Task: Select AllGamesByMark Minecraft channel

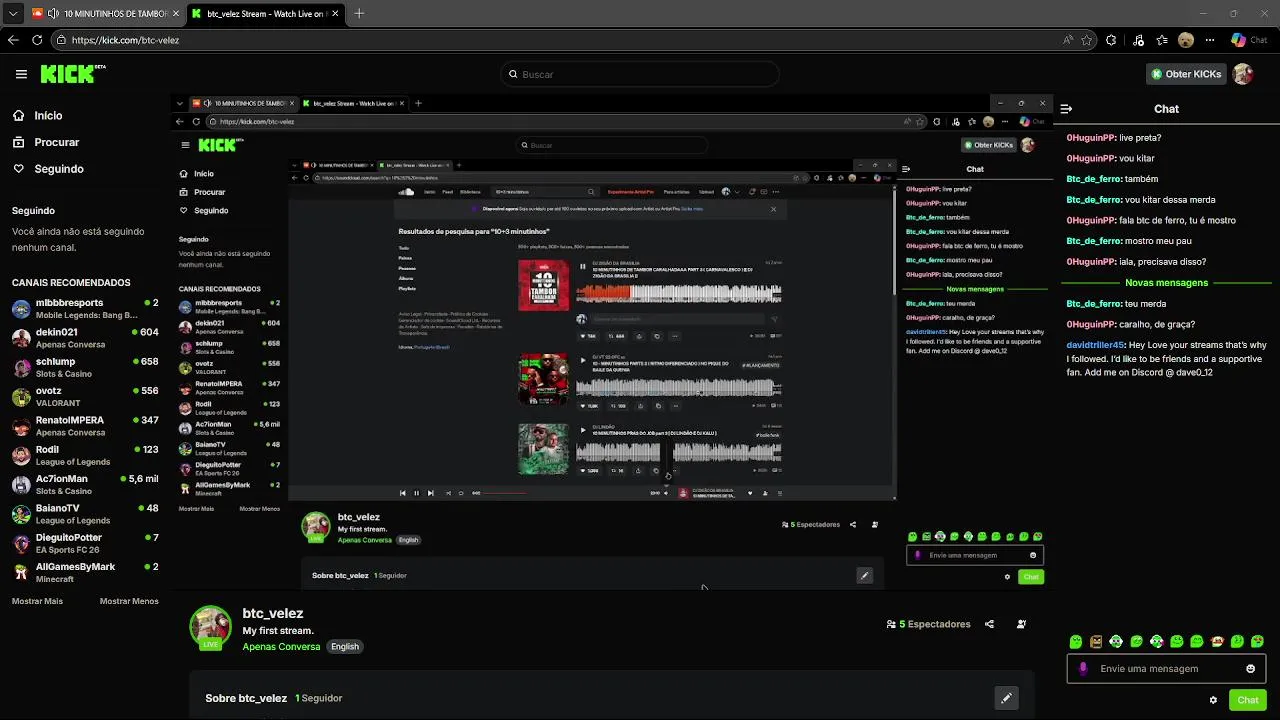Action: pyautogui.click(x=85, y=572)
